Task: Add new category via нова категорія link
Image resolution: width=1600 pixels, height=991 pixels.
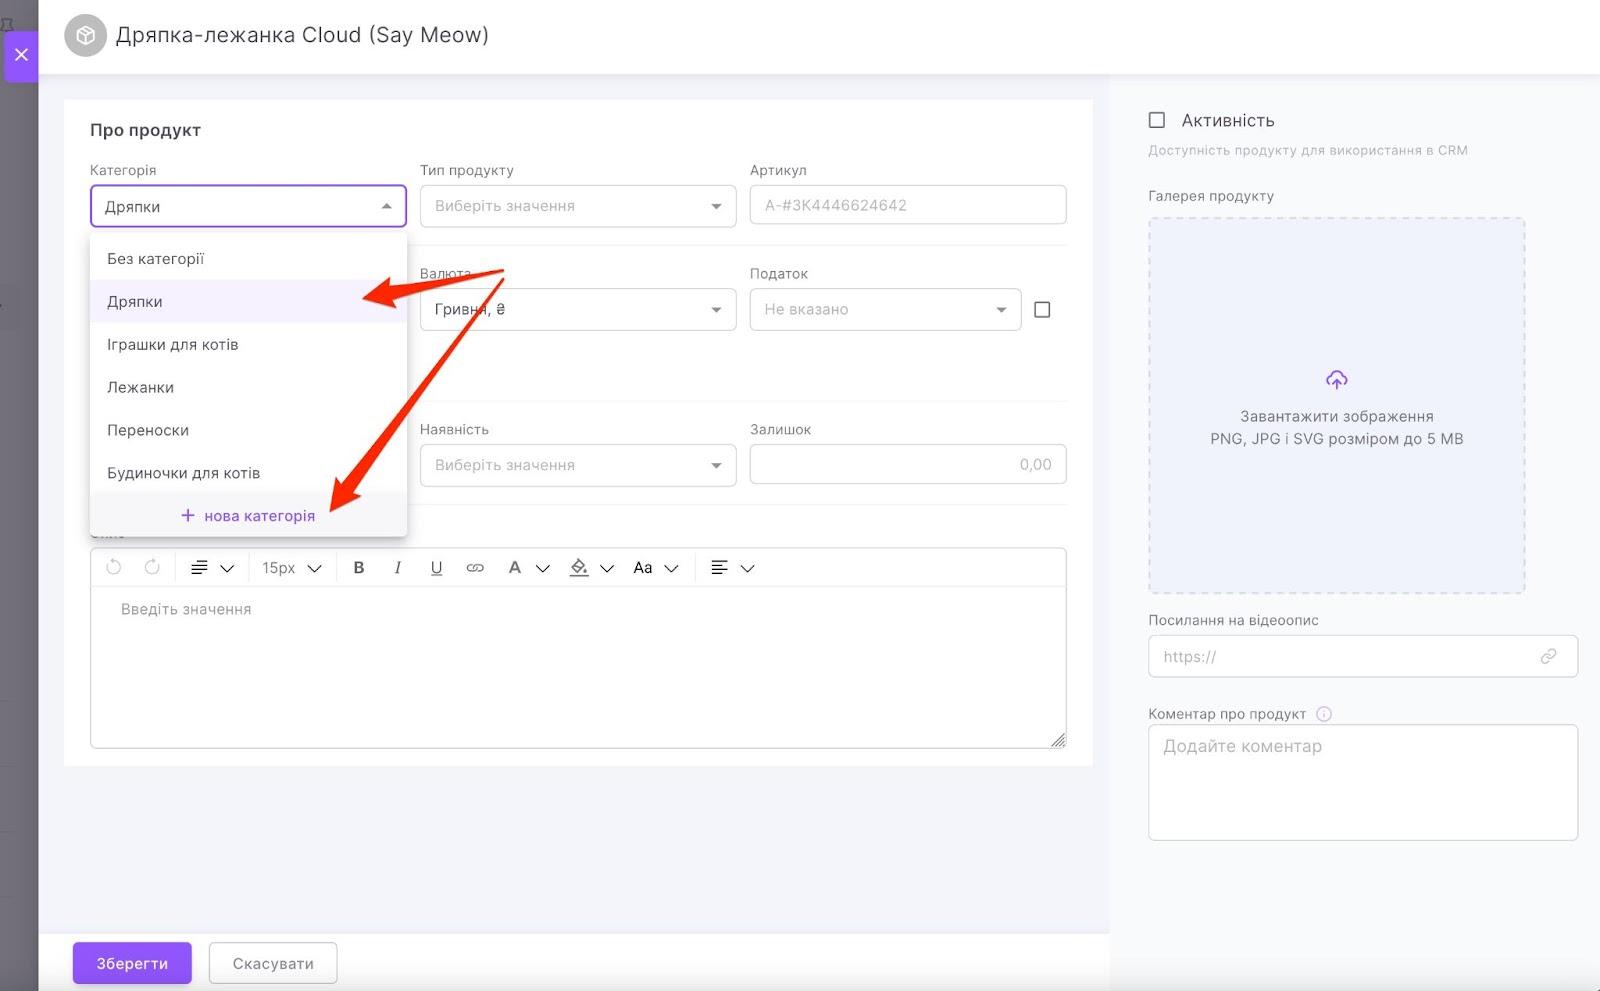Action: [x=248, y=516]
